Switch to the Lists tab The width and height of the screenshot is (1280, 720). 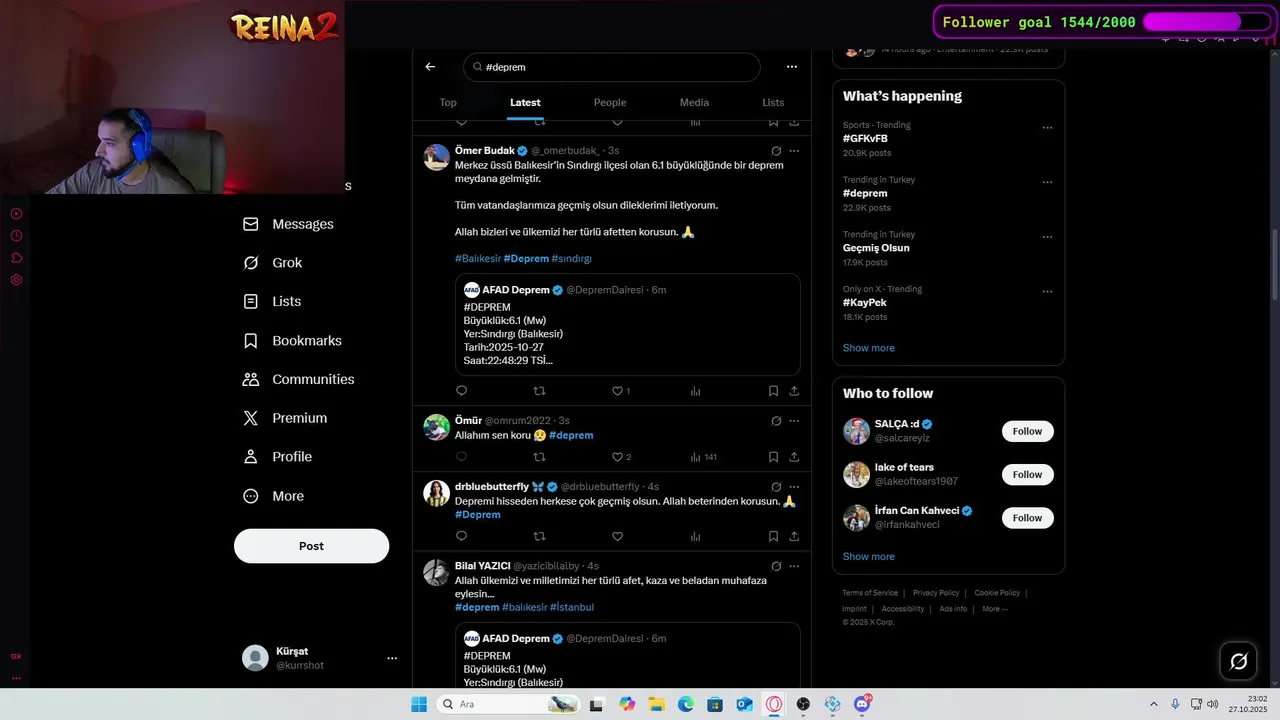(773, 102)
